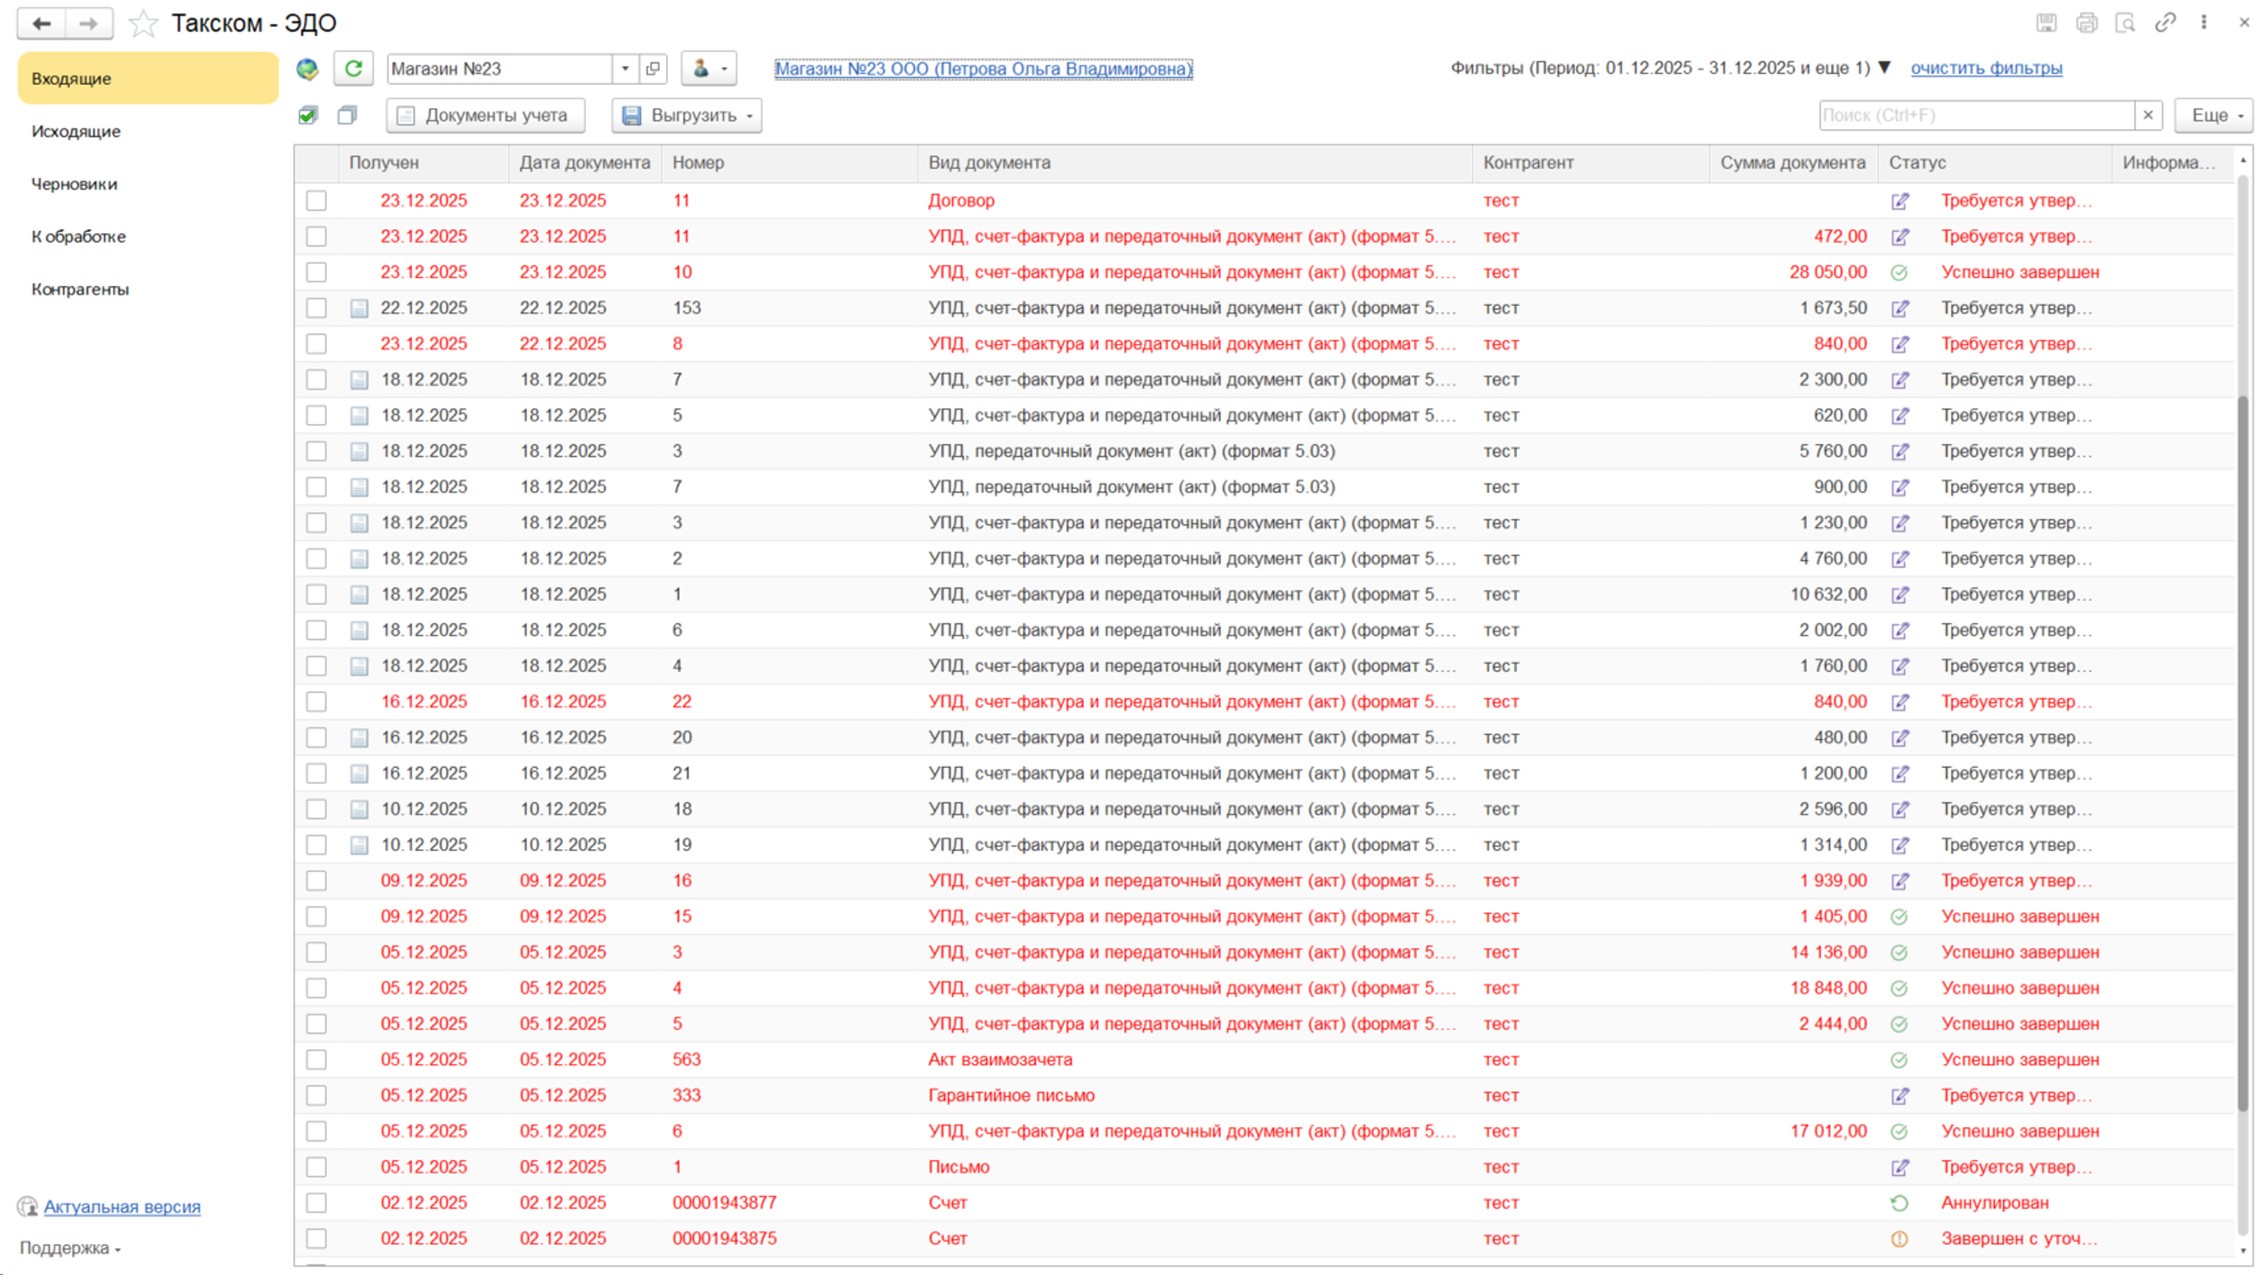Click the uncheck all documents icon
Screen dimensions: 2258x1275
(x=347, y=115)
